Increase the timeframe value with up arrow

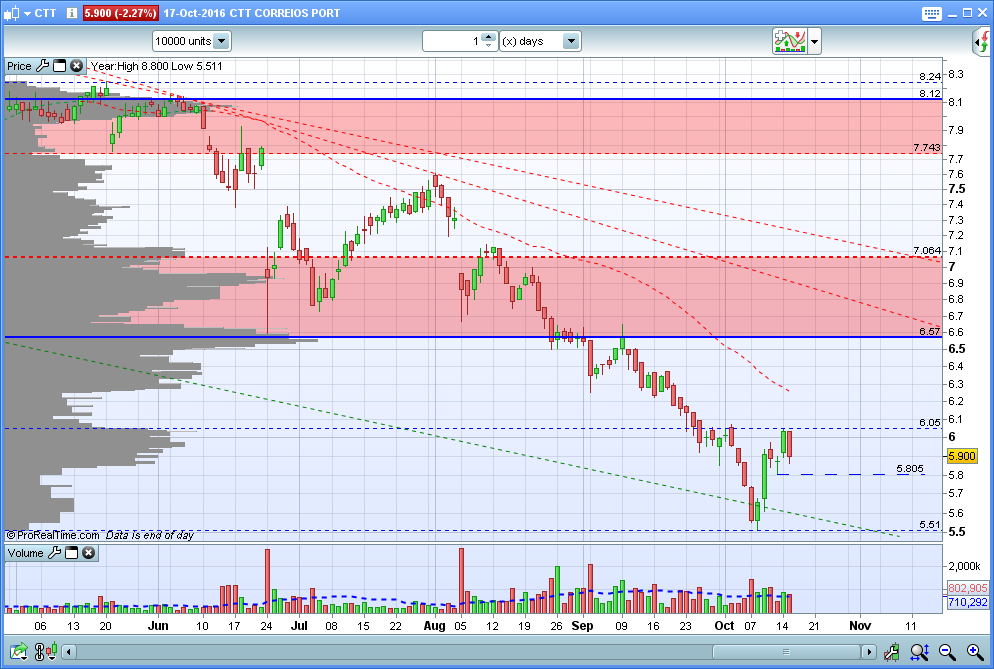(x=488, y=37)
